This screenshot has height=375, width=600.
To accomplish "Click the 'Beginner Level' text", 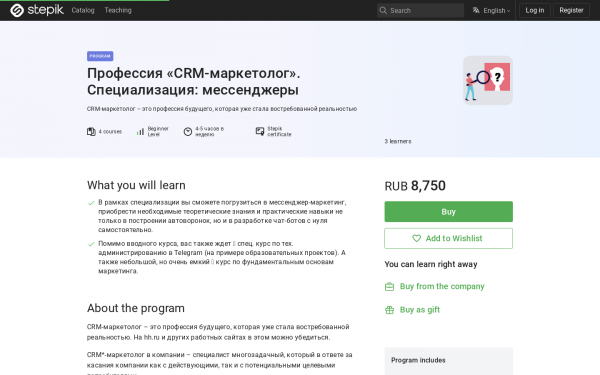I will [158, 132].
